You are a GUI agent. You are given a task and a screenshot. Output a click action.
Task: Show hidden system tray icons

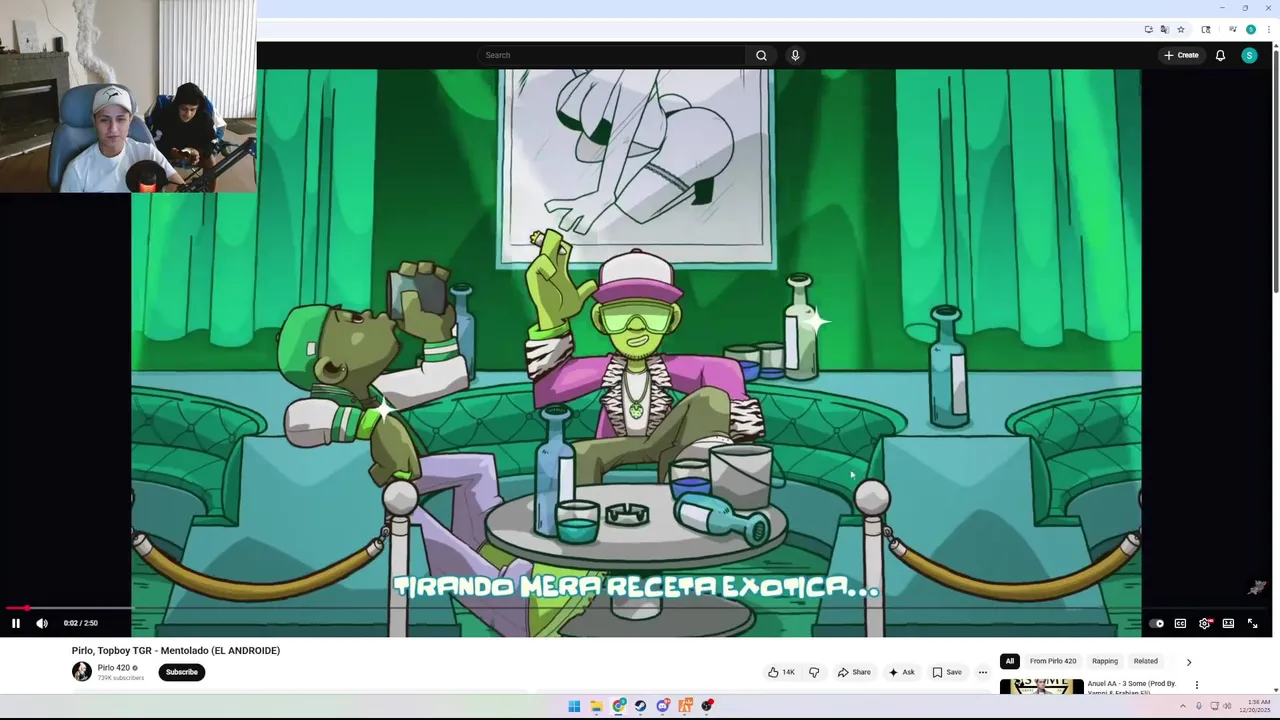tap(1183, 706)
